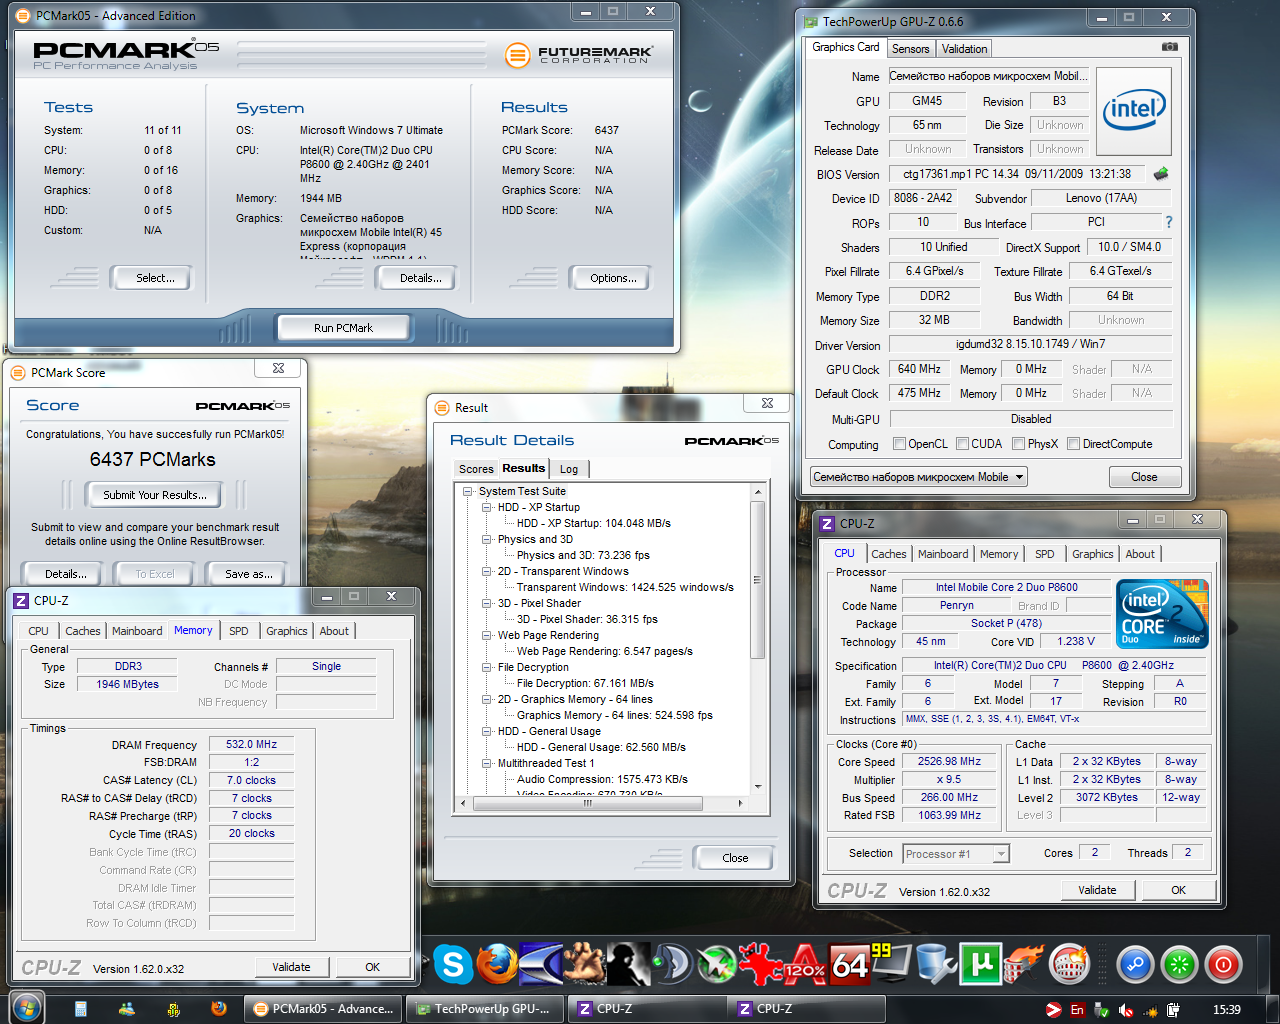The height and width of the screenshot is (1024, 1280).
Task: Click the Run PCMark button
Action: pos(343,327)
